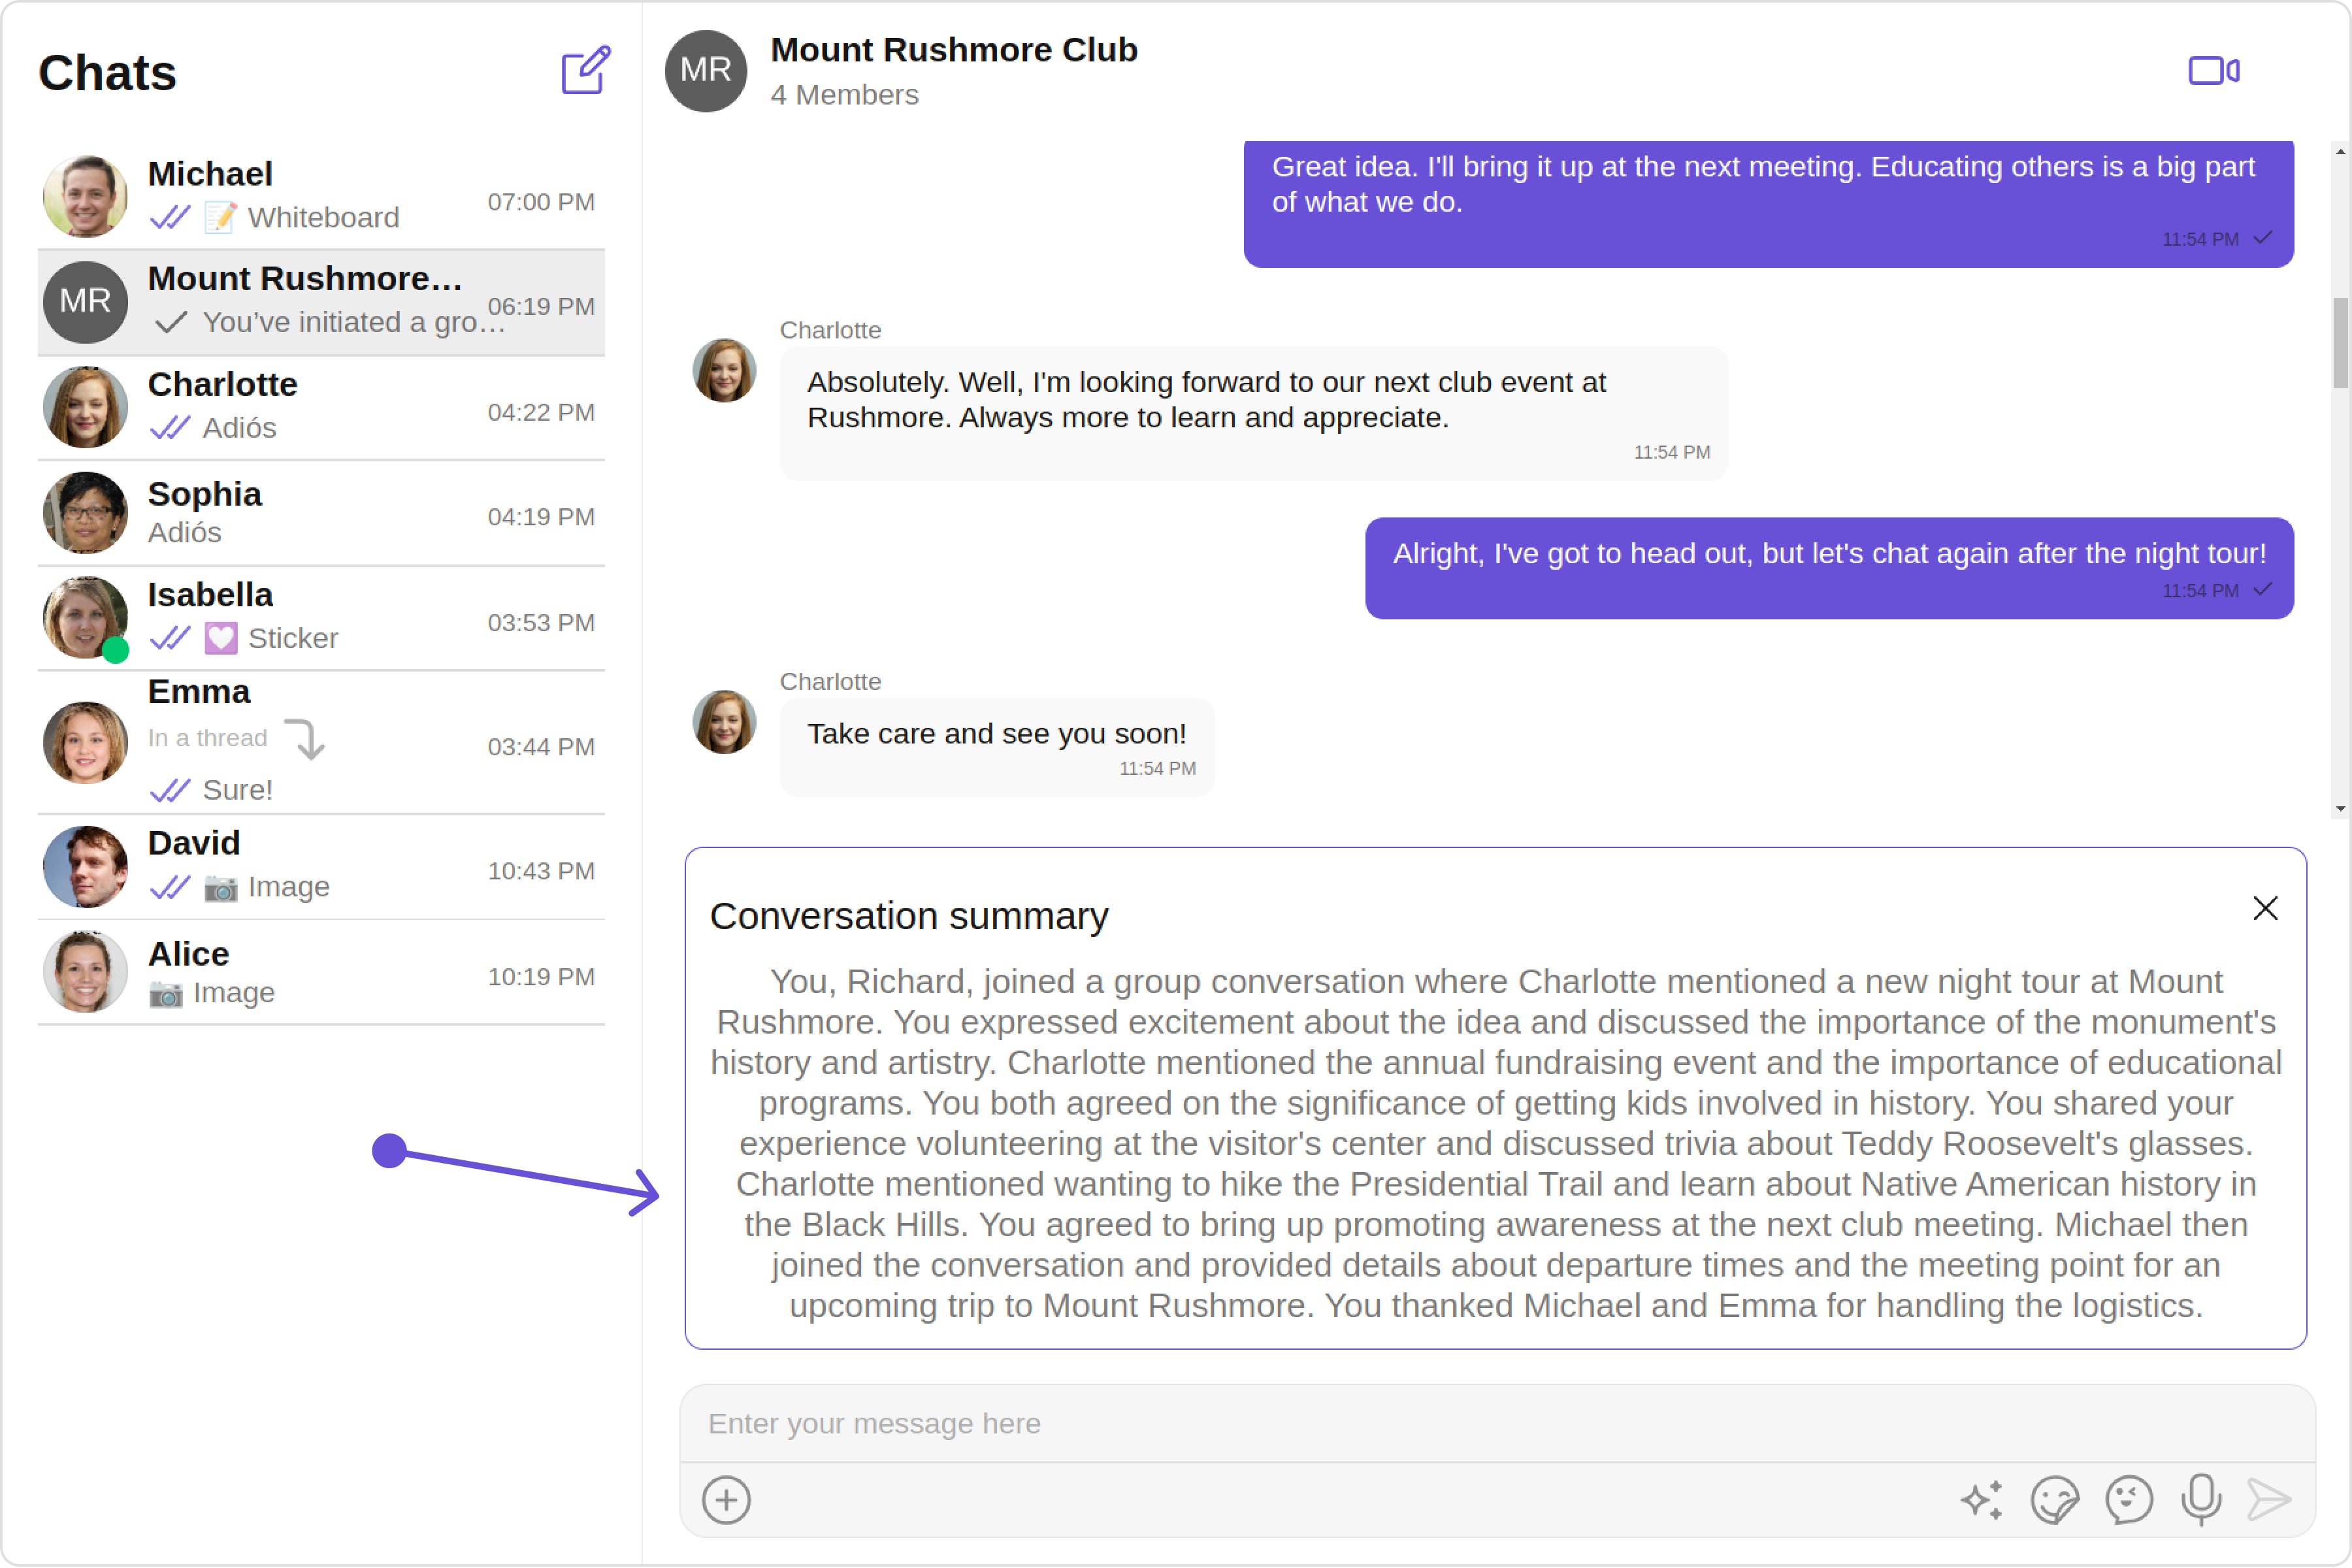Close the Conversation summary panel
The image size is (2352, 1568).
[x=2265, y=908]
